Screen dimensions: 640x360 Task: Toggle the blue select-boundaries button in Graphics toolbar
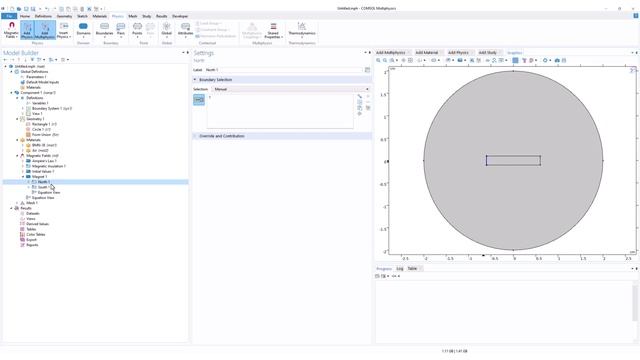coord(516,60)
